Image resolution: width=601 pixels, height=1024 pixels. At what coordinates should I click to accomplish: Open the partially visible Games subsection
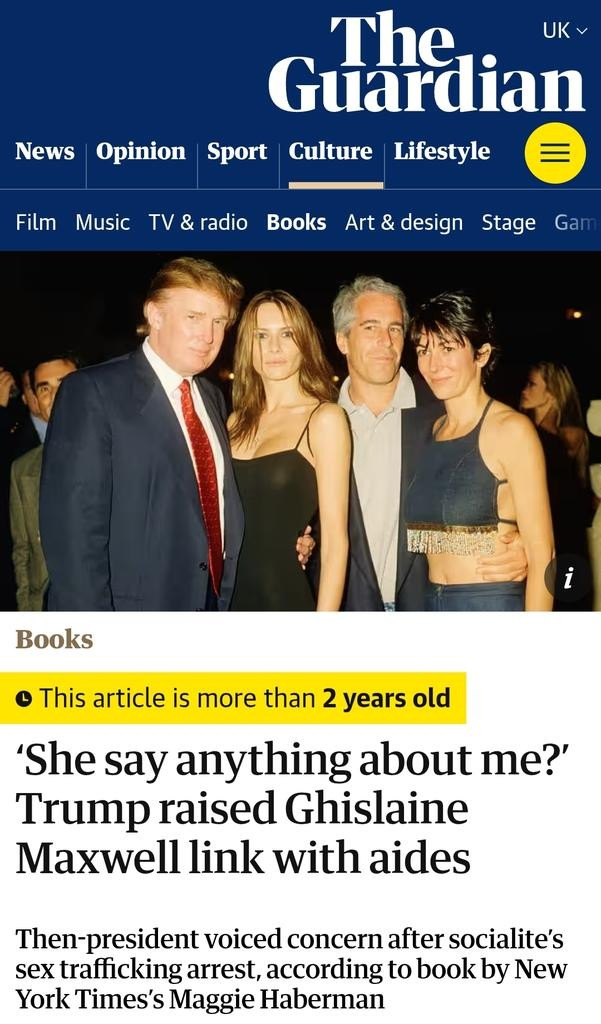(577, 223)
